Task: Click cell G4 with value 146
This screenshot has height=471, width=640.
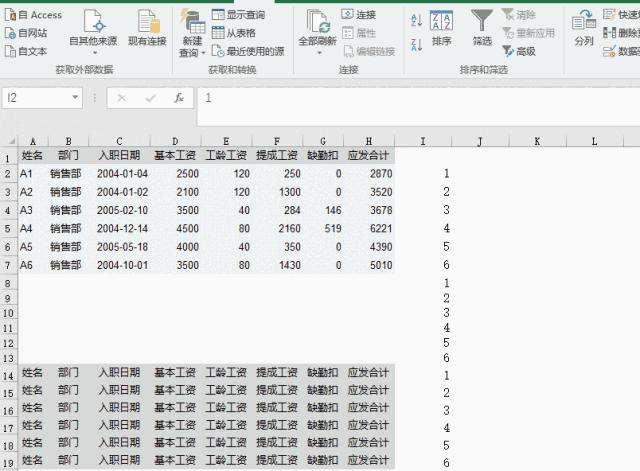Action: [323, 210]
